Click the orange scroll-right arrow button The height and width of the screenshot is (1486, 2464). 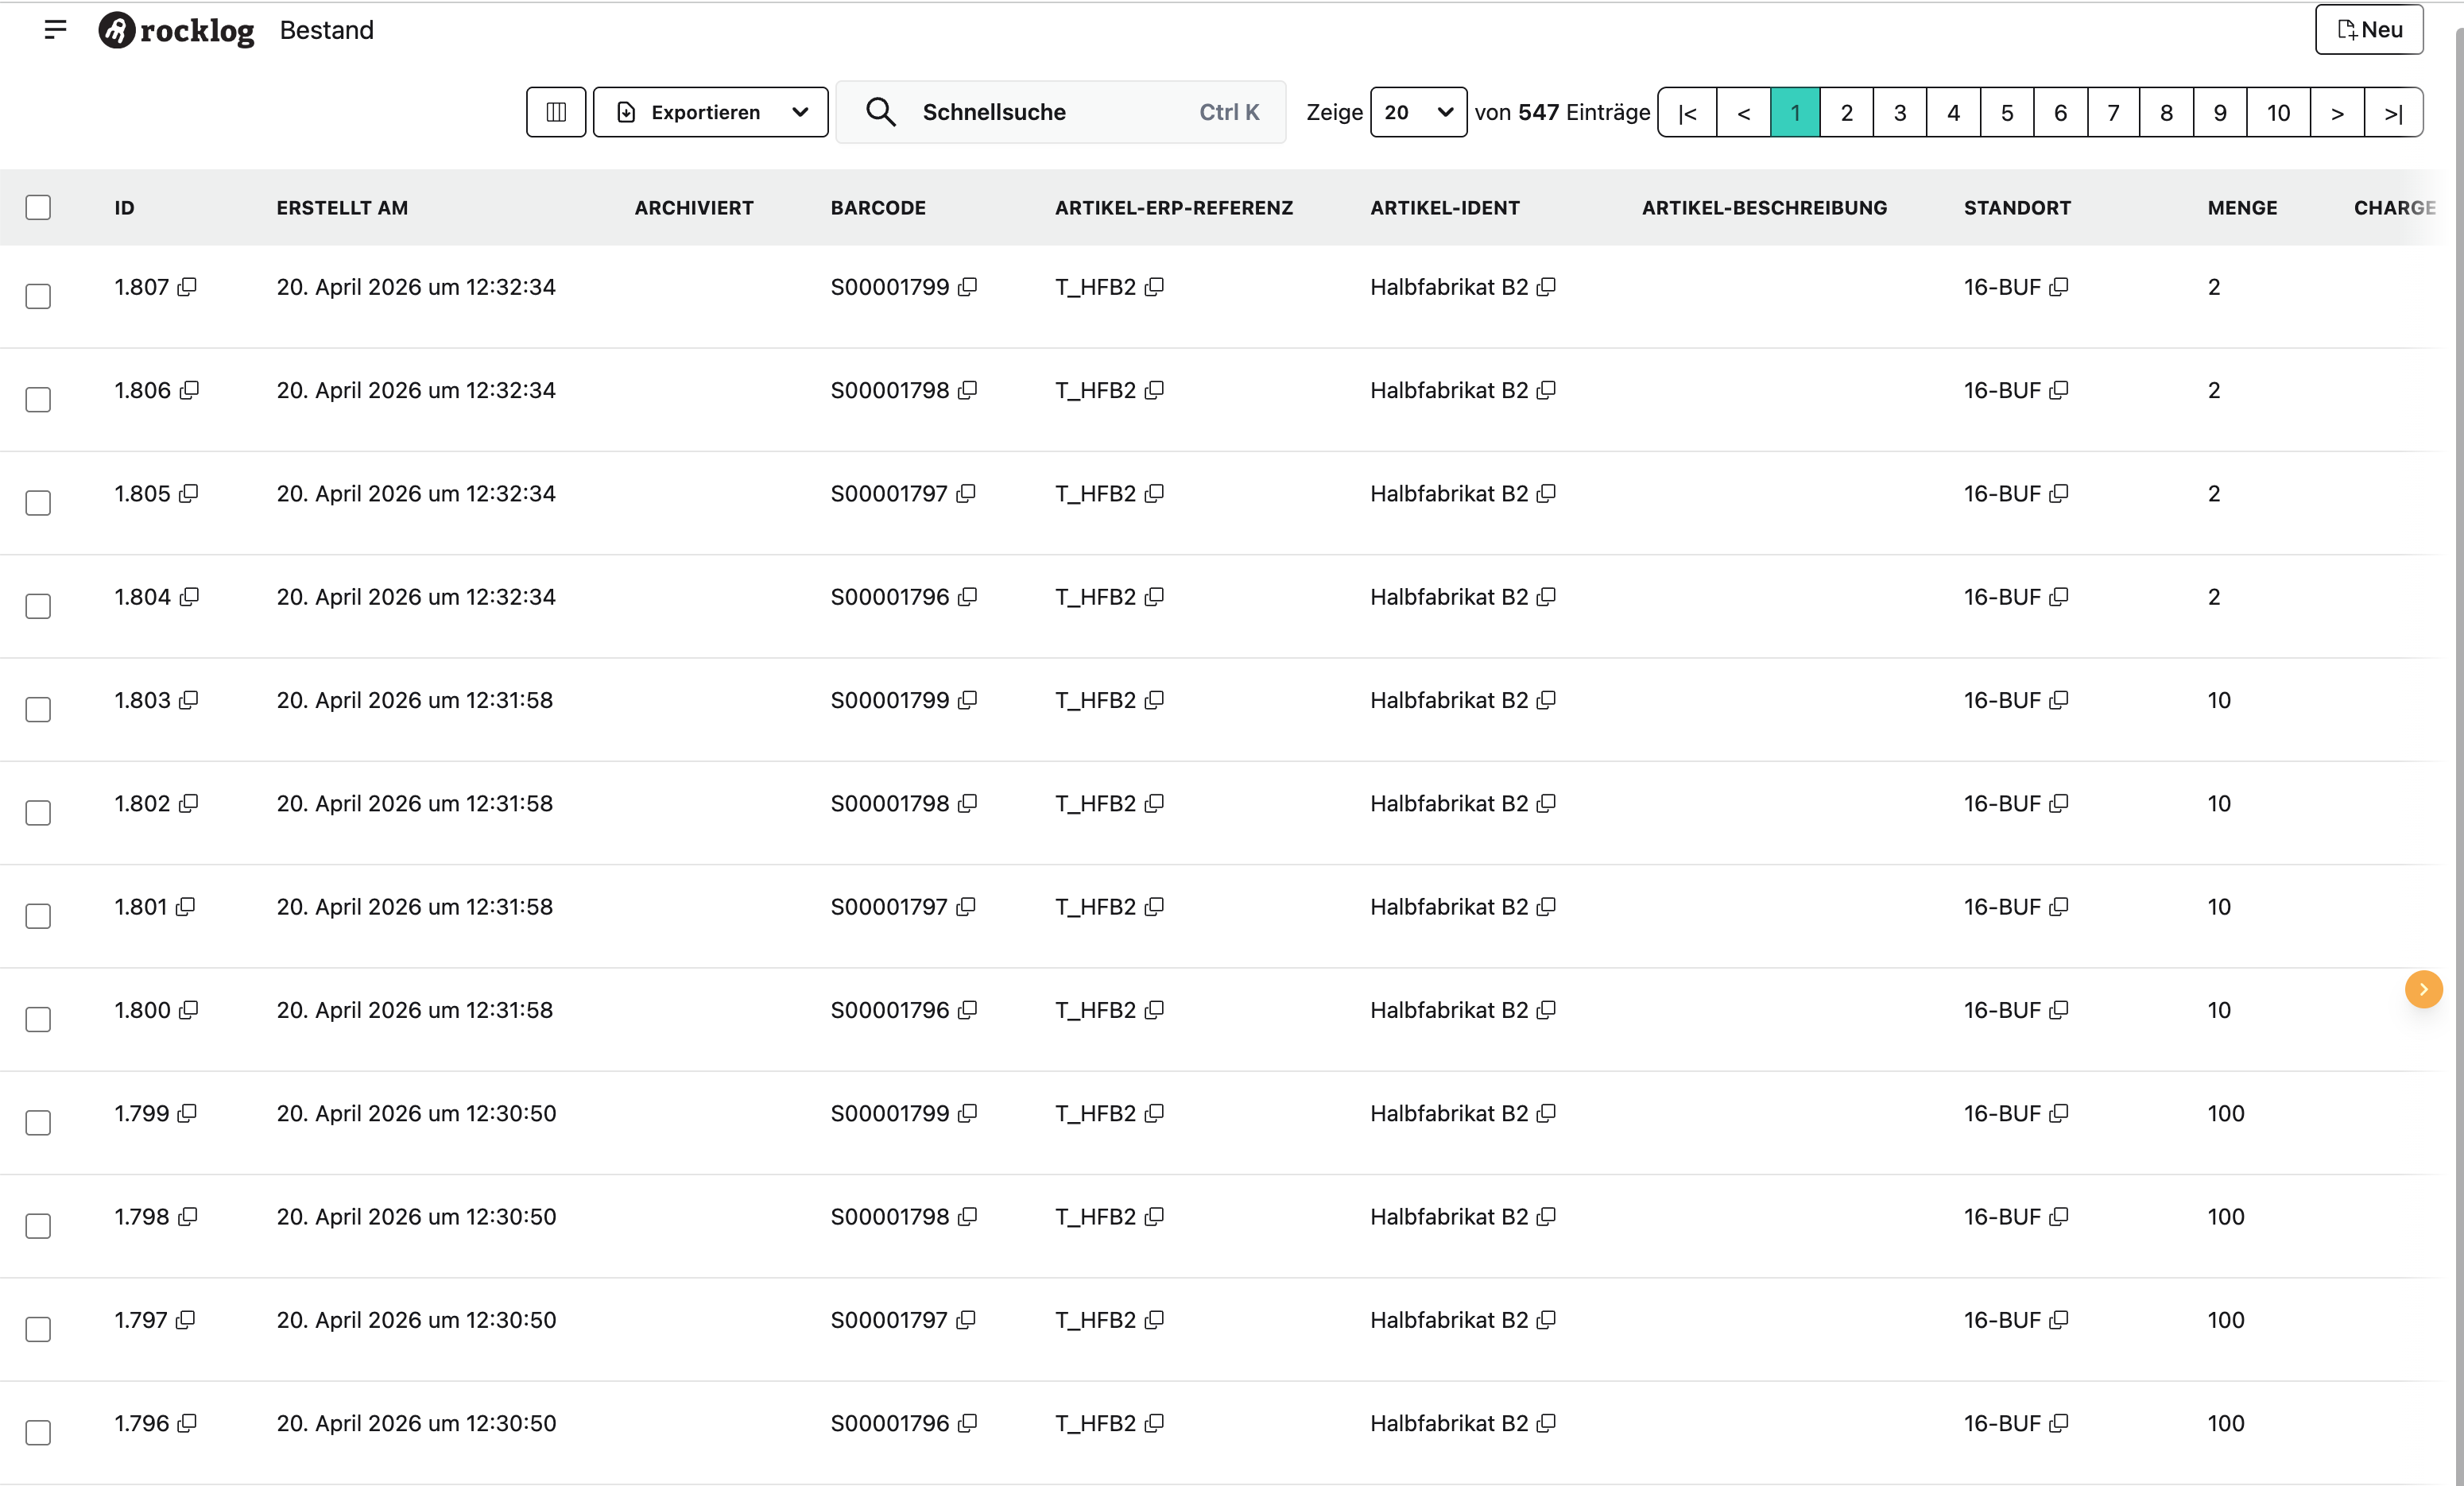click(2423, 989)
